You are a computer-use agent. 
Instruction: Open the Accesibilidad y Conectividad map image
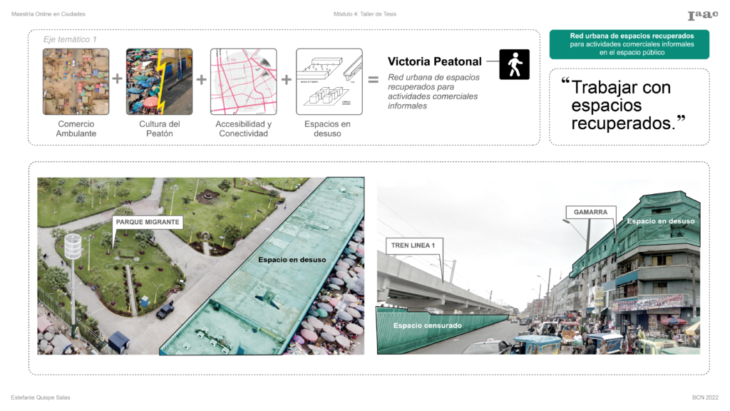pos(243,81)
